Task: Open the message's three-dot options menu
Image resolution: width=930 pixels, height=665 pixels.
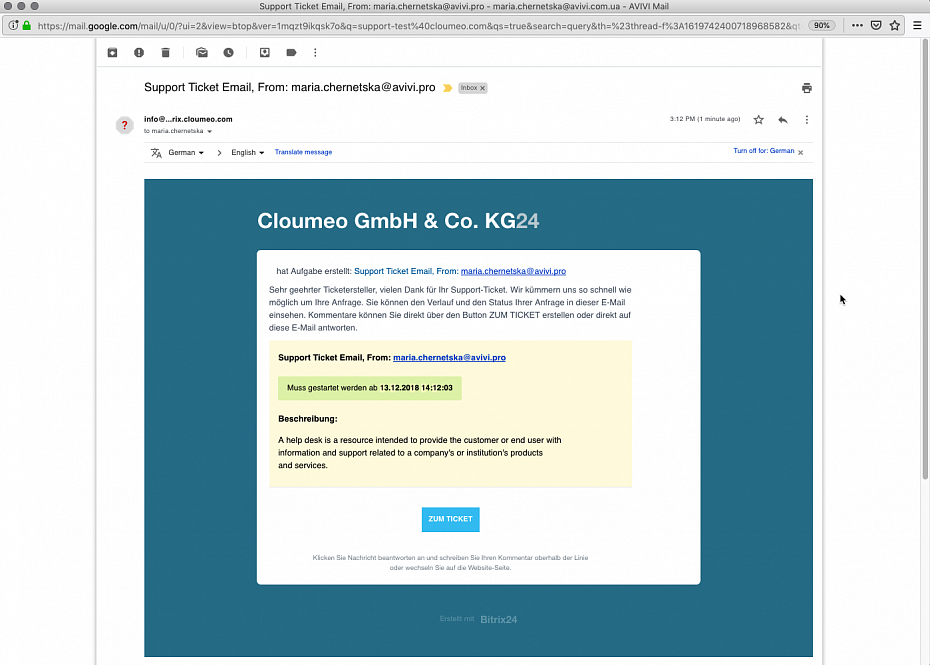Action: click(x=807, y=120)
